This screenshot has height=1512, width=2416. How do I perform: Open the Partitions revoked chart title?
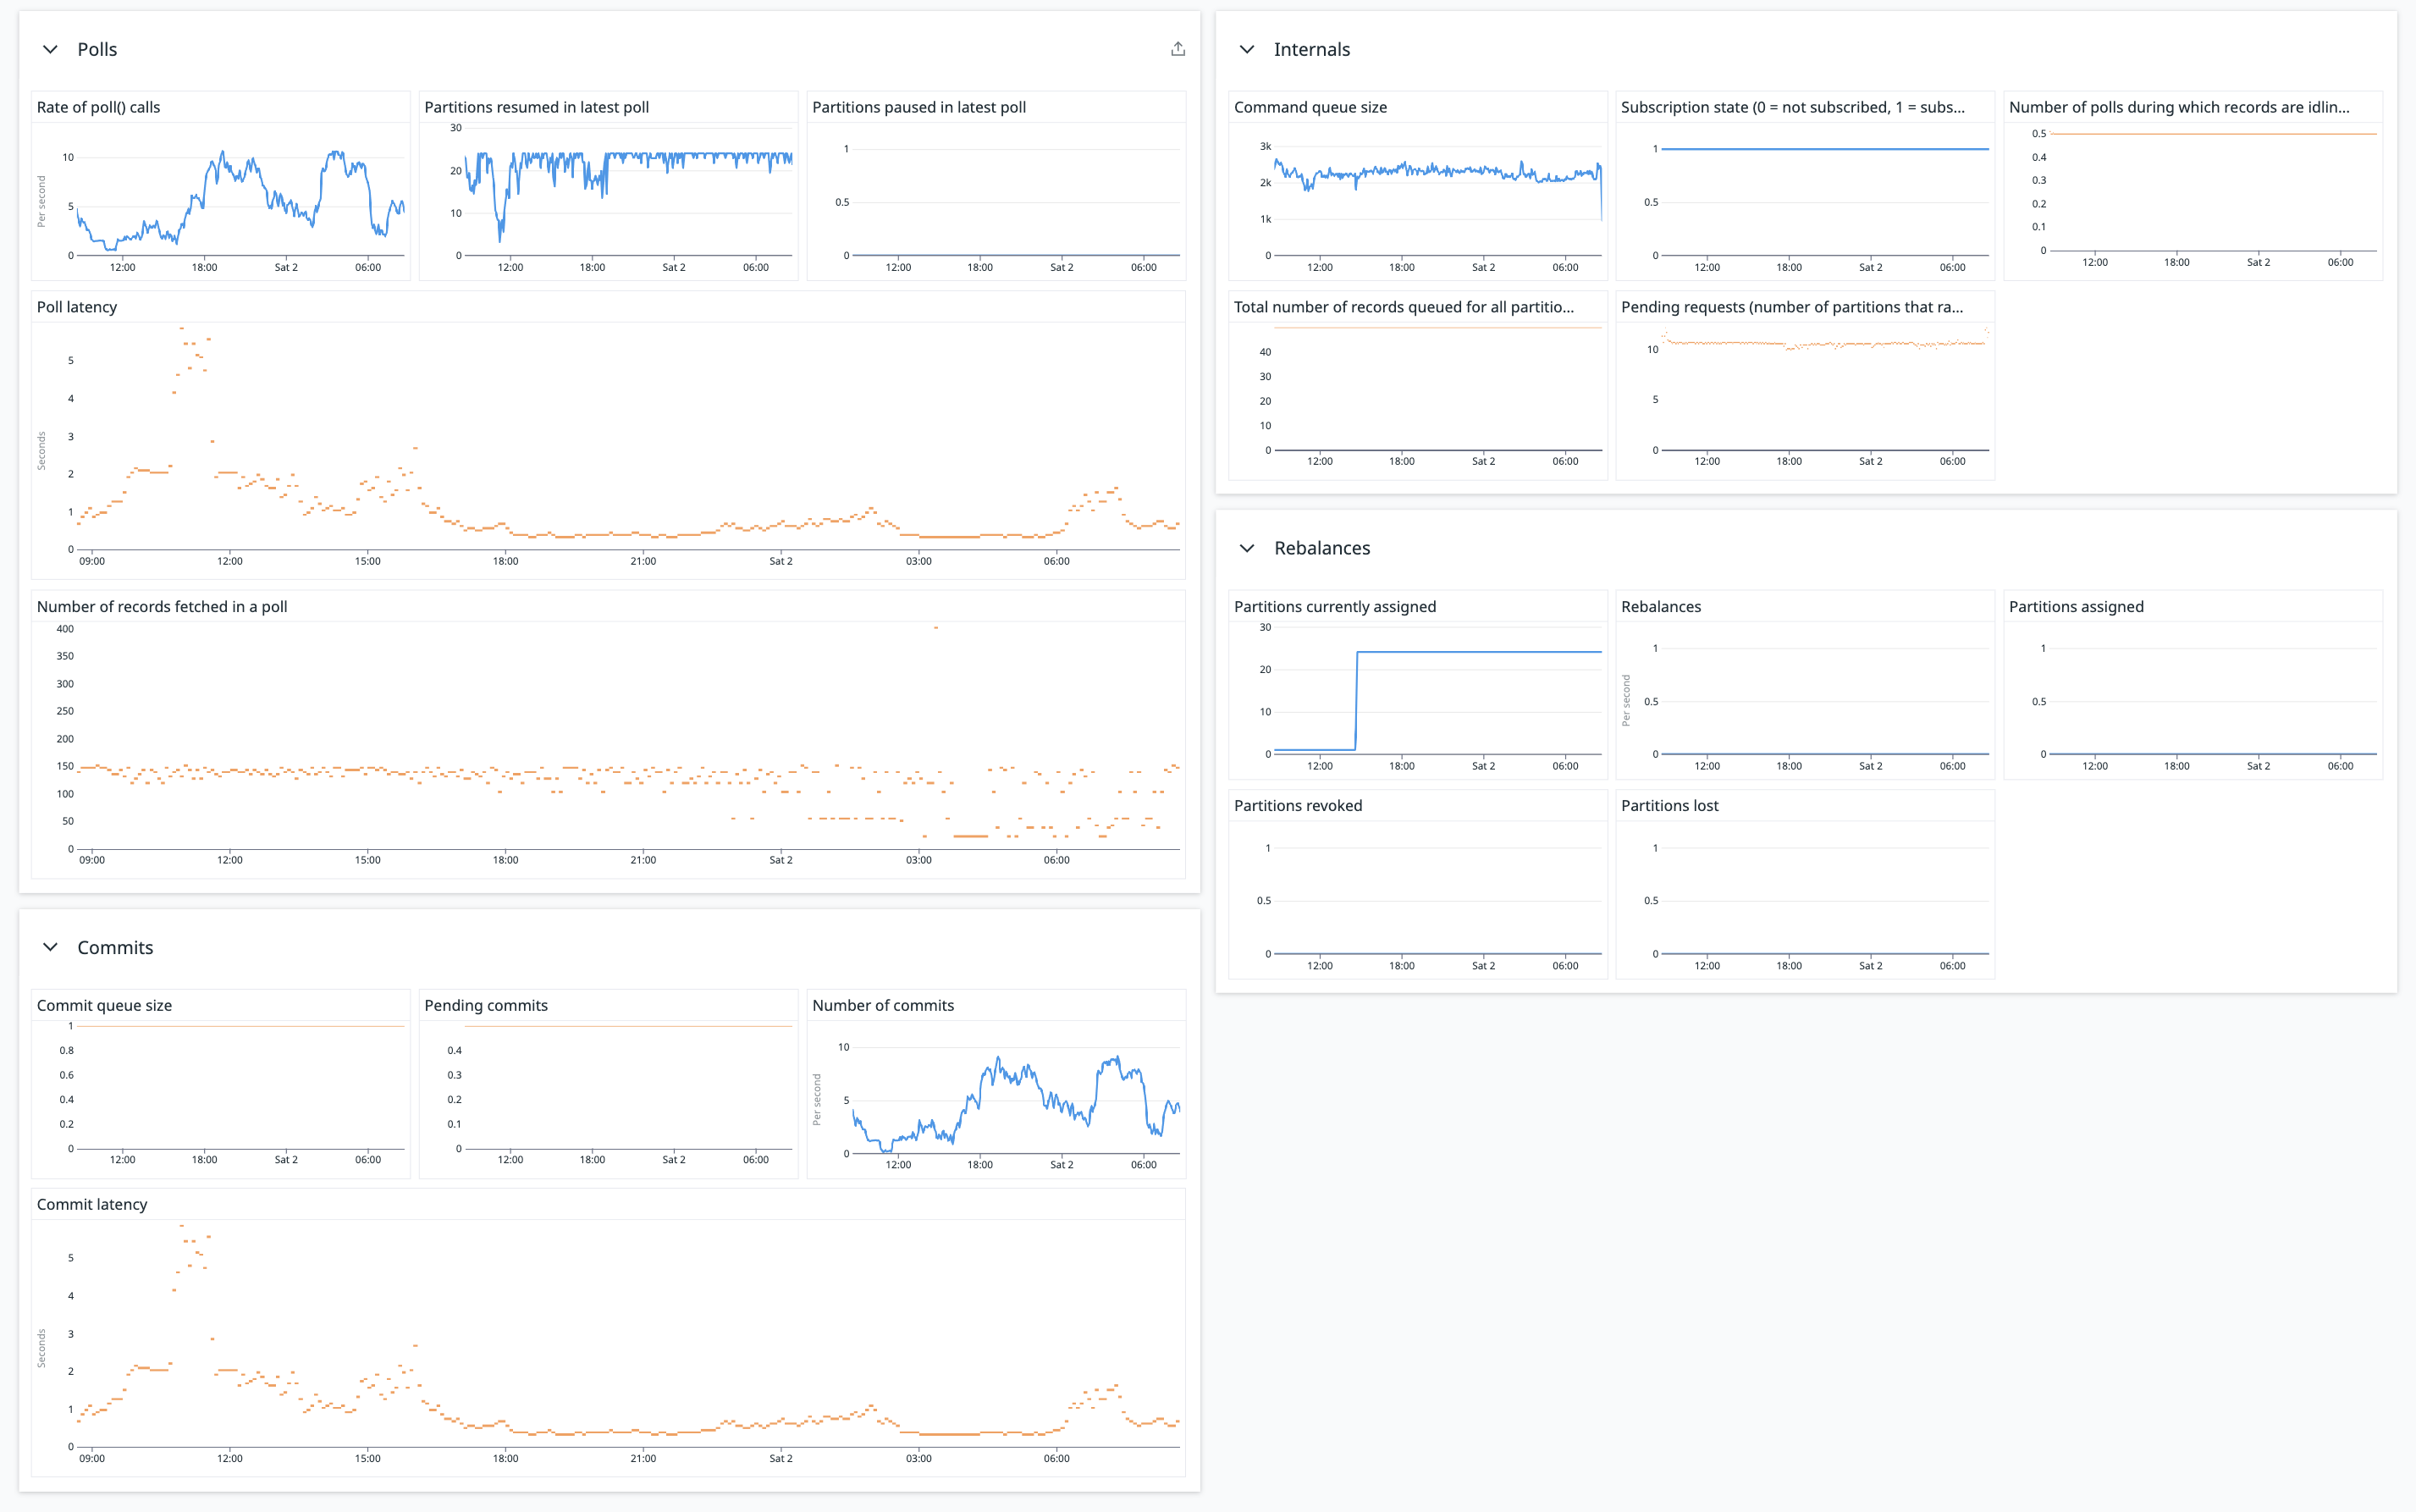coord(1297,805)
